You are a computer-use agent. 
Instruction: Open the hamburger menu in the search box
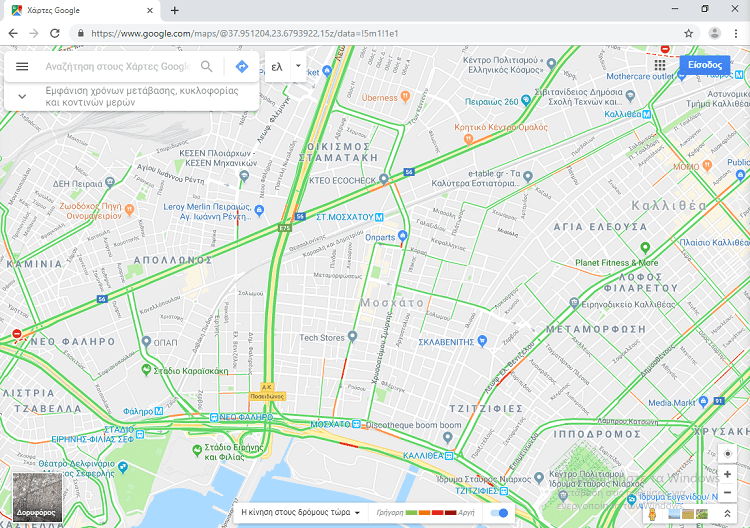pyautogui.click(x=22, y=66)
